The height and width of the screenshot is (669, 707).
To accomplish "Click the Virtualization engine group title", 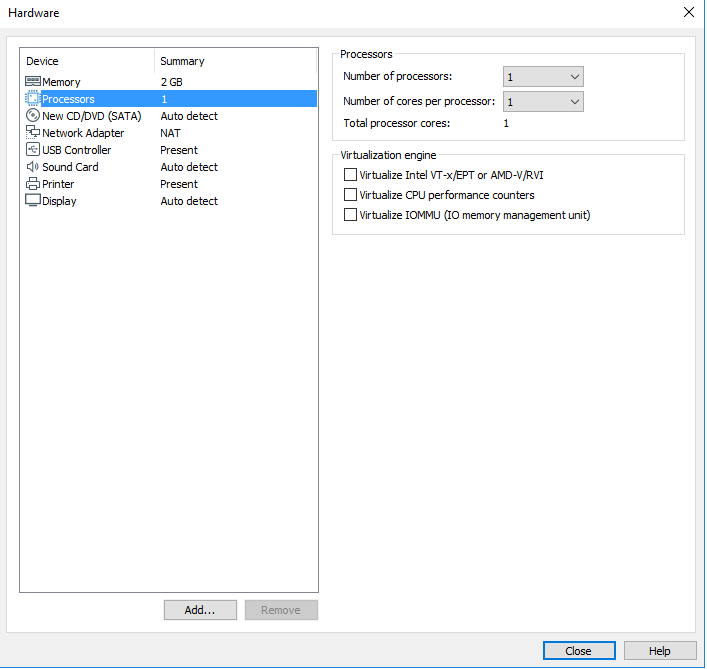I will [x=388, y=155].
